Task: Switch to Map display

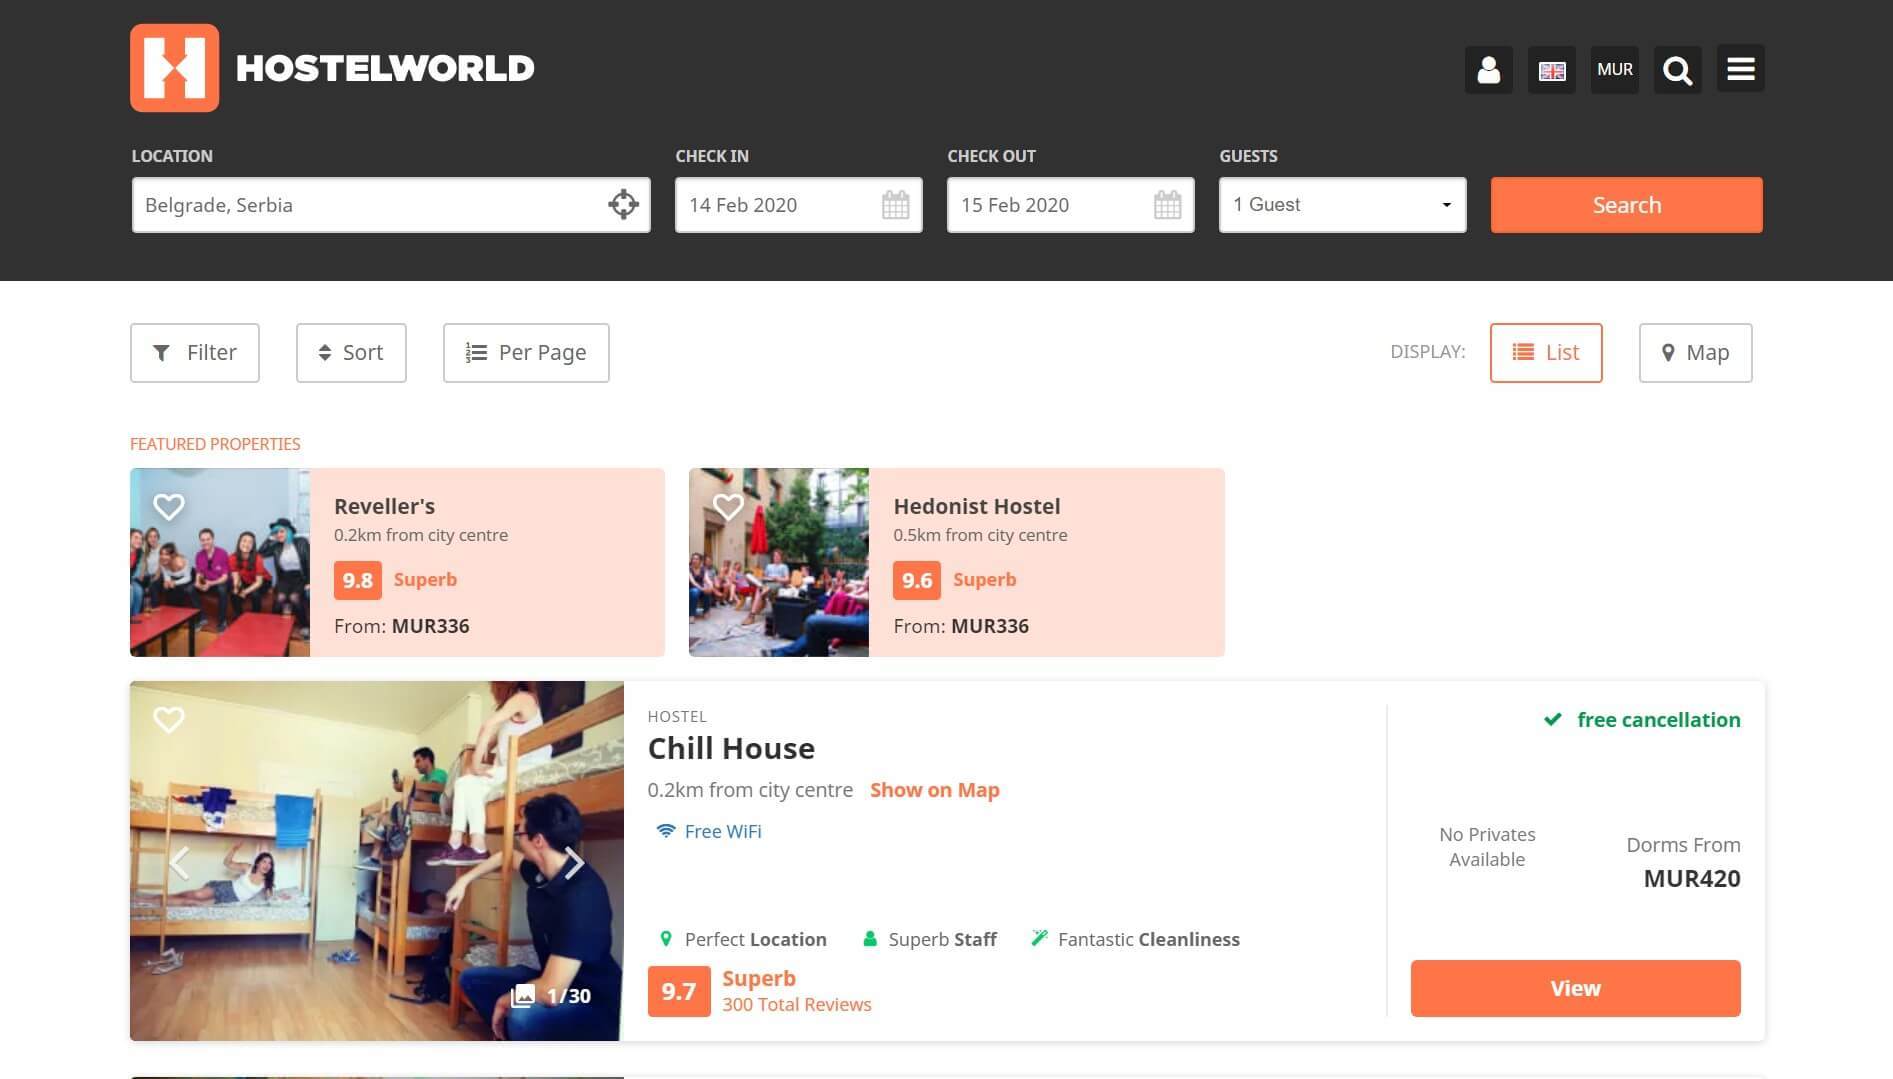Action: click(x=1695, y=352)
